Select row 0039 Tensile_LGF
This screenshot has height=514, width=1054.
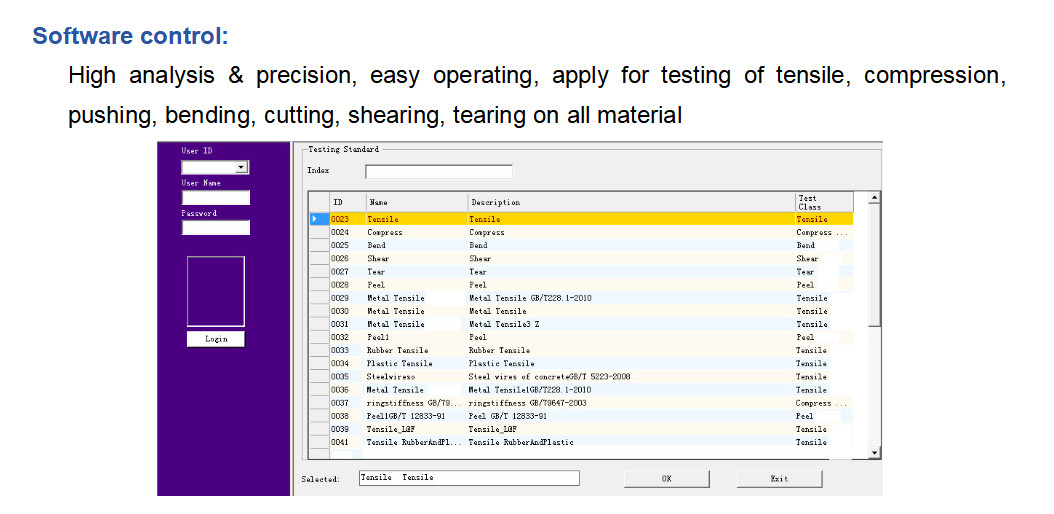pos(581,429)
